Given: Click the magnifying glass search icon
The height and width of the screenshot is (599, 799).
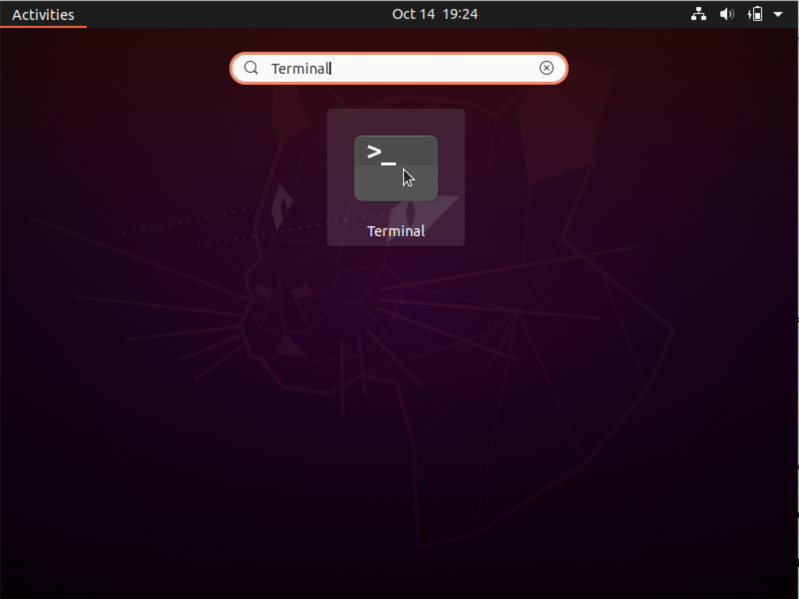Looking at the screenshot, I should (252, 68).
